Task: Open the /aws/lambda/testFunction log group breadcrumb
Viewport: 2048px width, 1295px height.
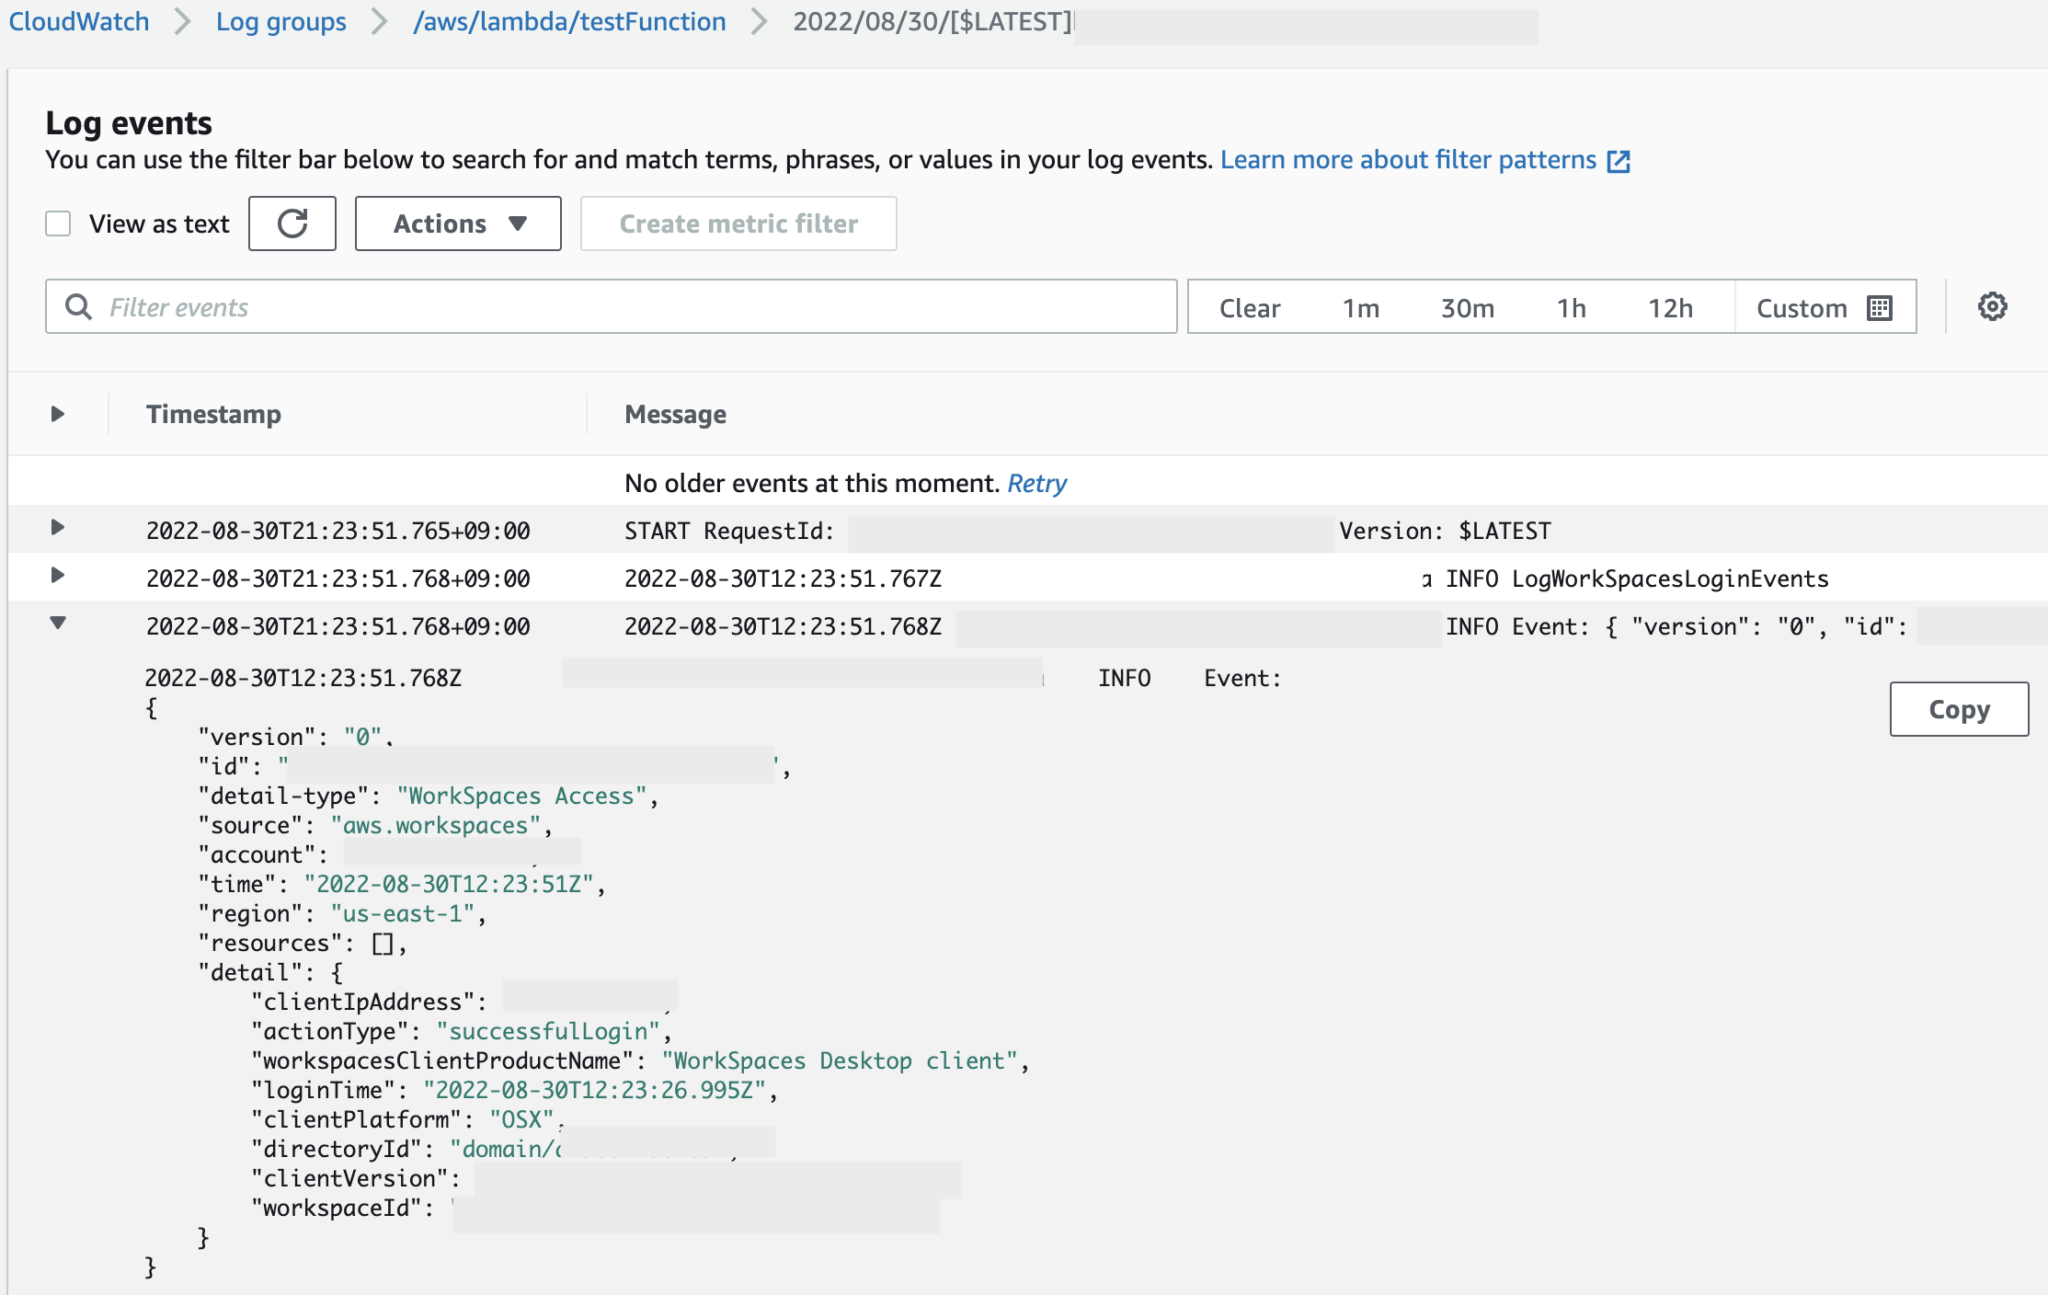Action: click(x=568, y=21)
